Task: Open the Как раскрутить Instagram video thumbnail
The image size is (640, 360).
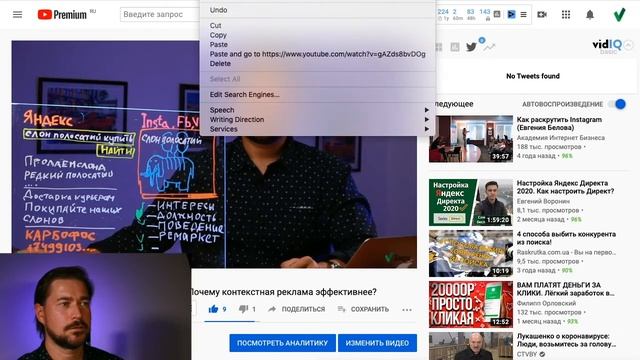Action: coord(471,139)
